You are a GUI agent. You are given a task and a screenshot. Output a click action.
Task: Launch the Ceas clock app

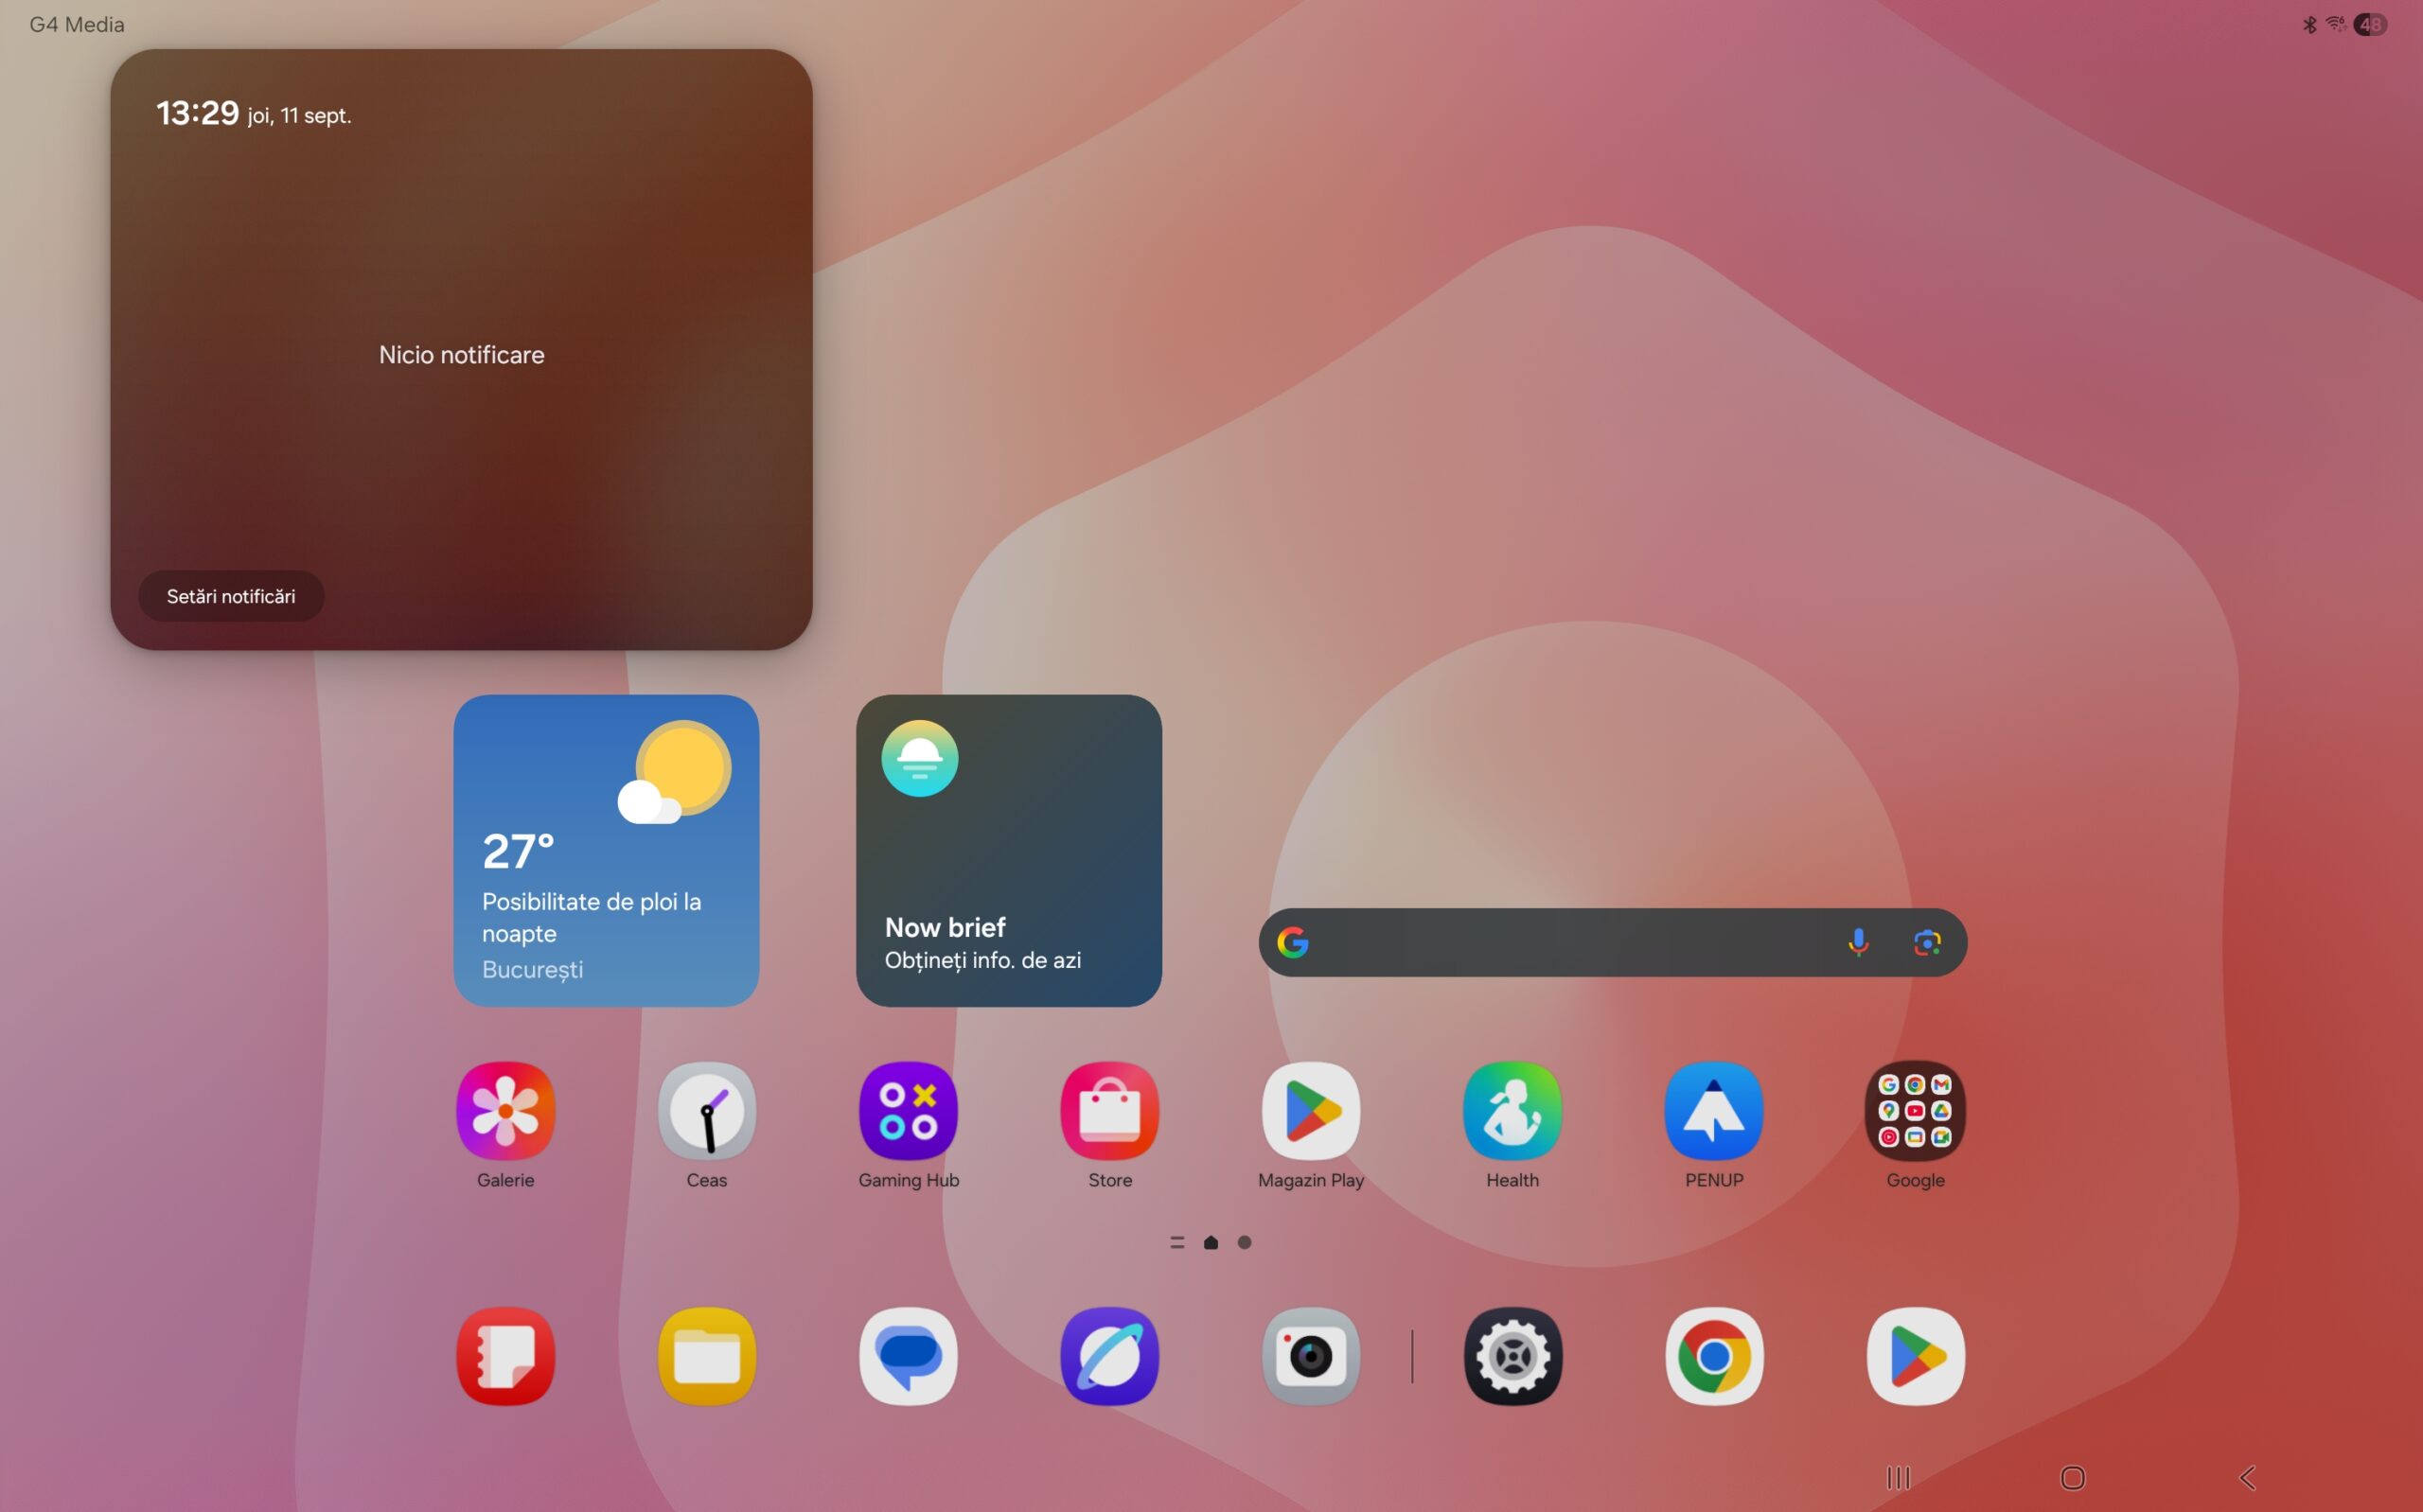tap(707, 1110)
